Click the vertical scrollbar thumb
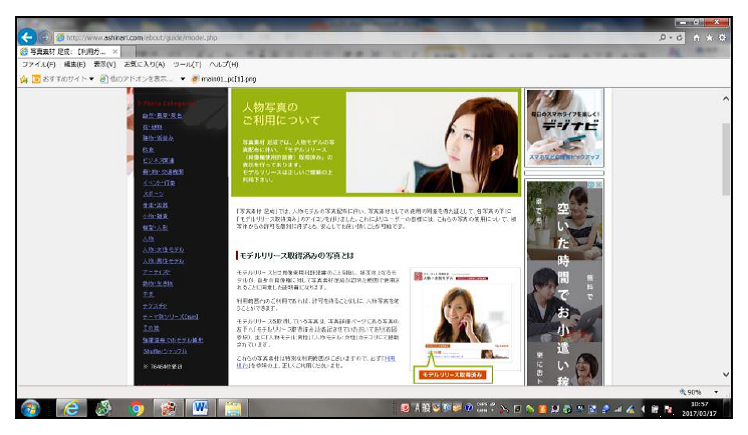 tap(726, 159)
